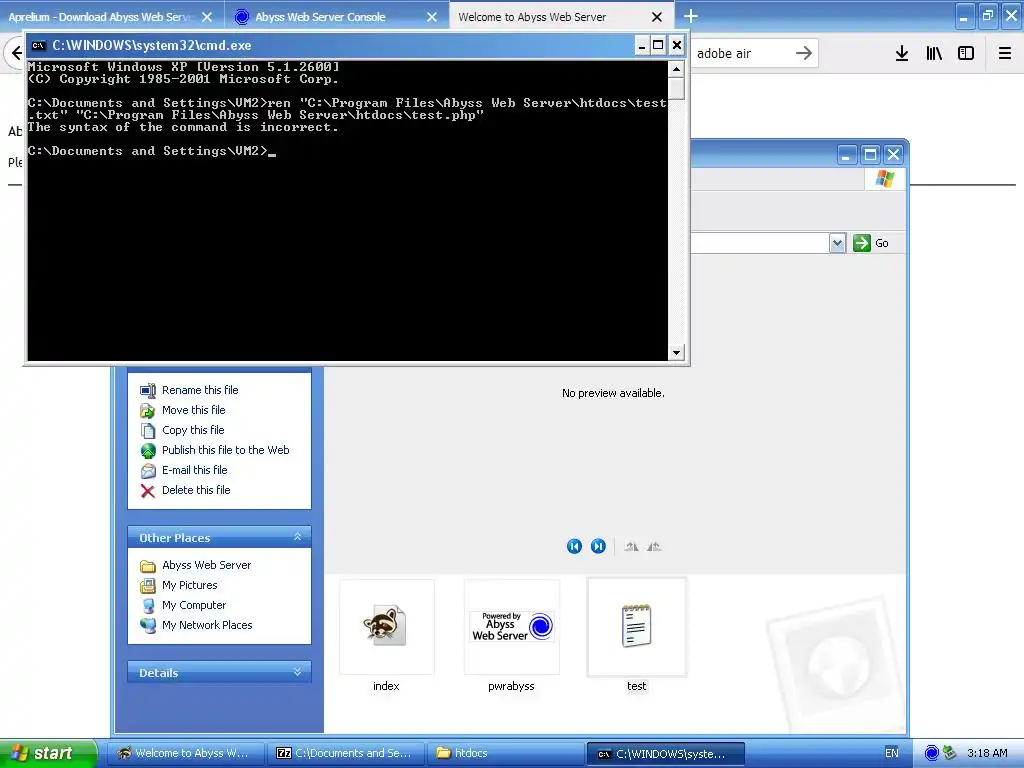The width and height of the screenshot is (1024, 768).
Task: Close the Welcome to Abyss Web Server tab
Action: tap(657, 17)
